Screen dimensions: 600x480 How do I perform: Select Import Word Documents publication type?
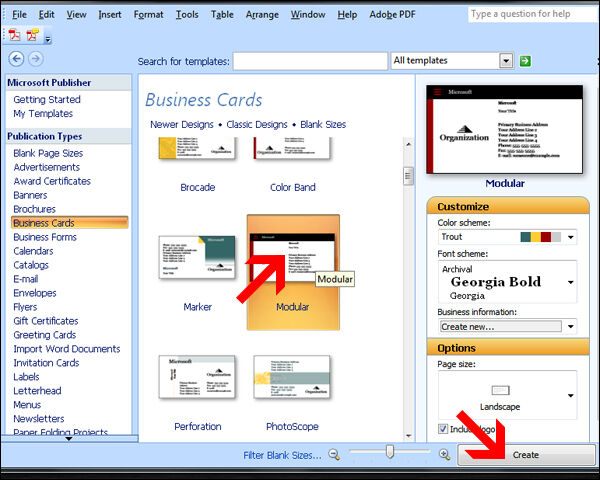(x=67, y=349)
